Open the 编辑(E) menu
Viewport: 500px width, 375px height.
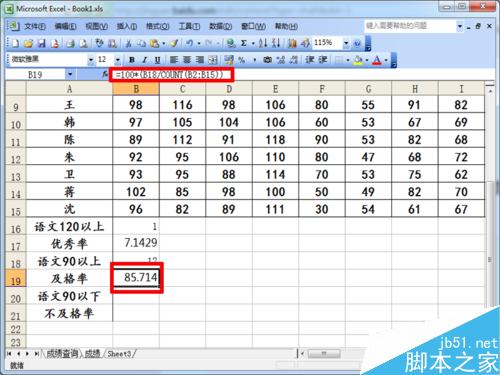(x=65, y=26)
